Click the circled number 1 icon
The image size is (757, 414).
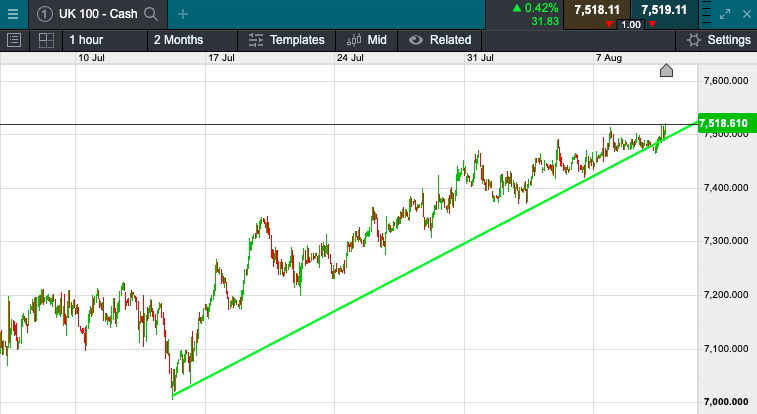click(44, 14)
